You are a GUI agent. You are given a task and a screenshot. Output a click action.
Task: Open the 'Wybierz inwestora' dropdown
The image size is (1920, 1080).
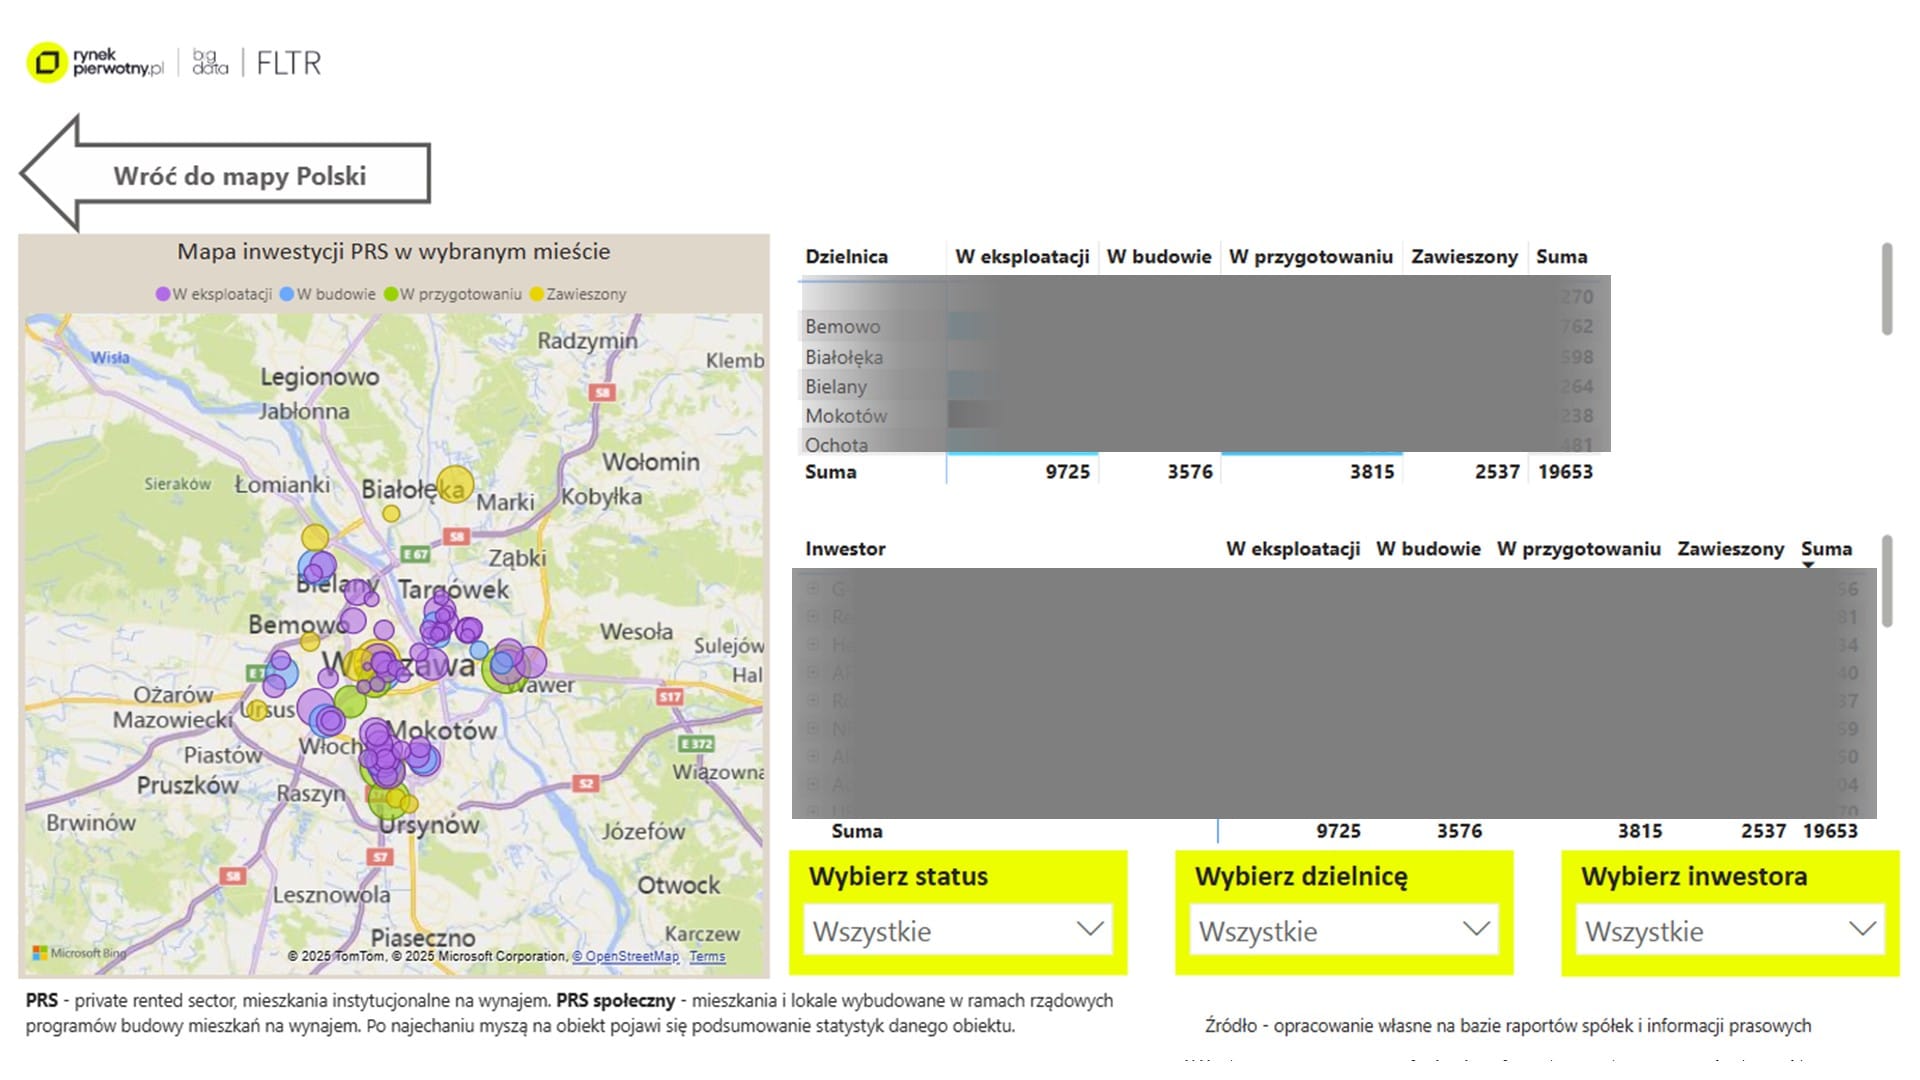(x=1730, y=930)
